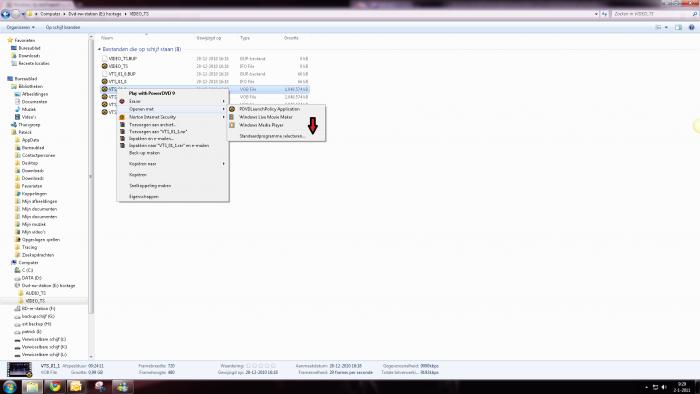Click the VTS_01_0 IFO file icon

pos(104,81)
